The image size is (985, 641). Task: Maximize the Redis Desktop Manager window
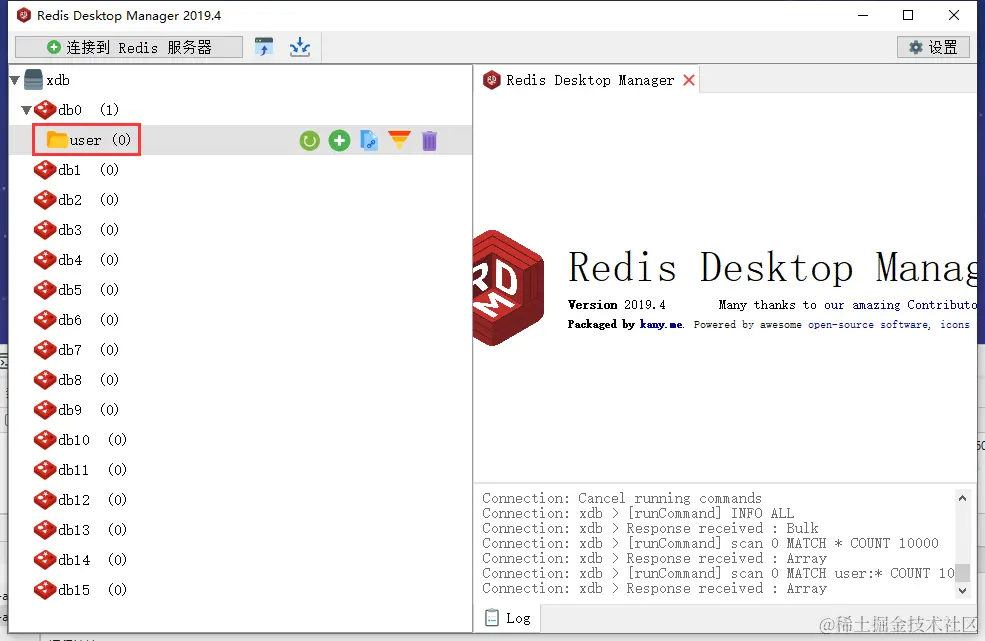coord(908,15)
